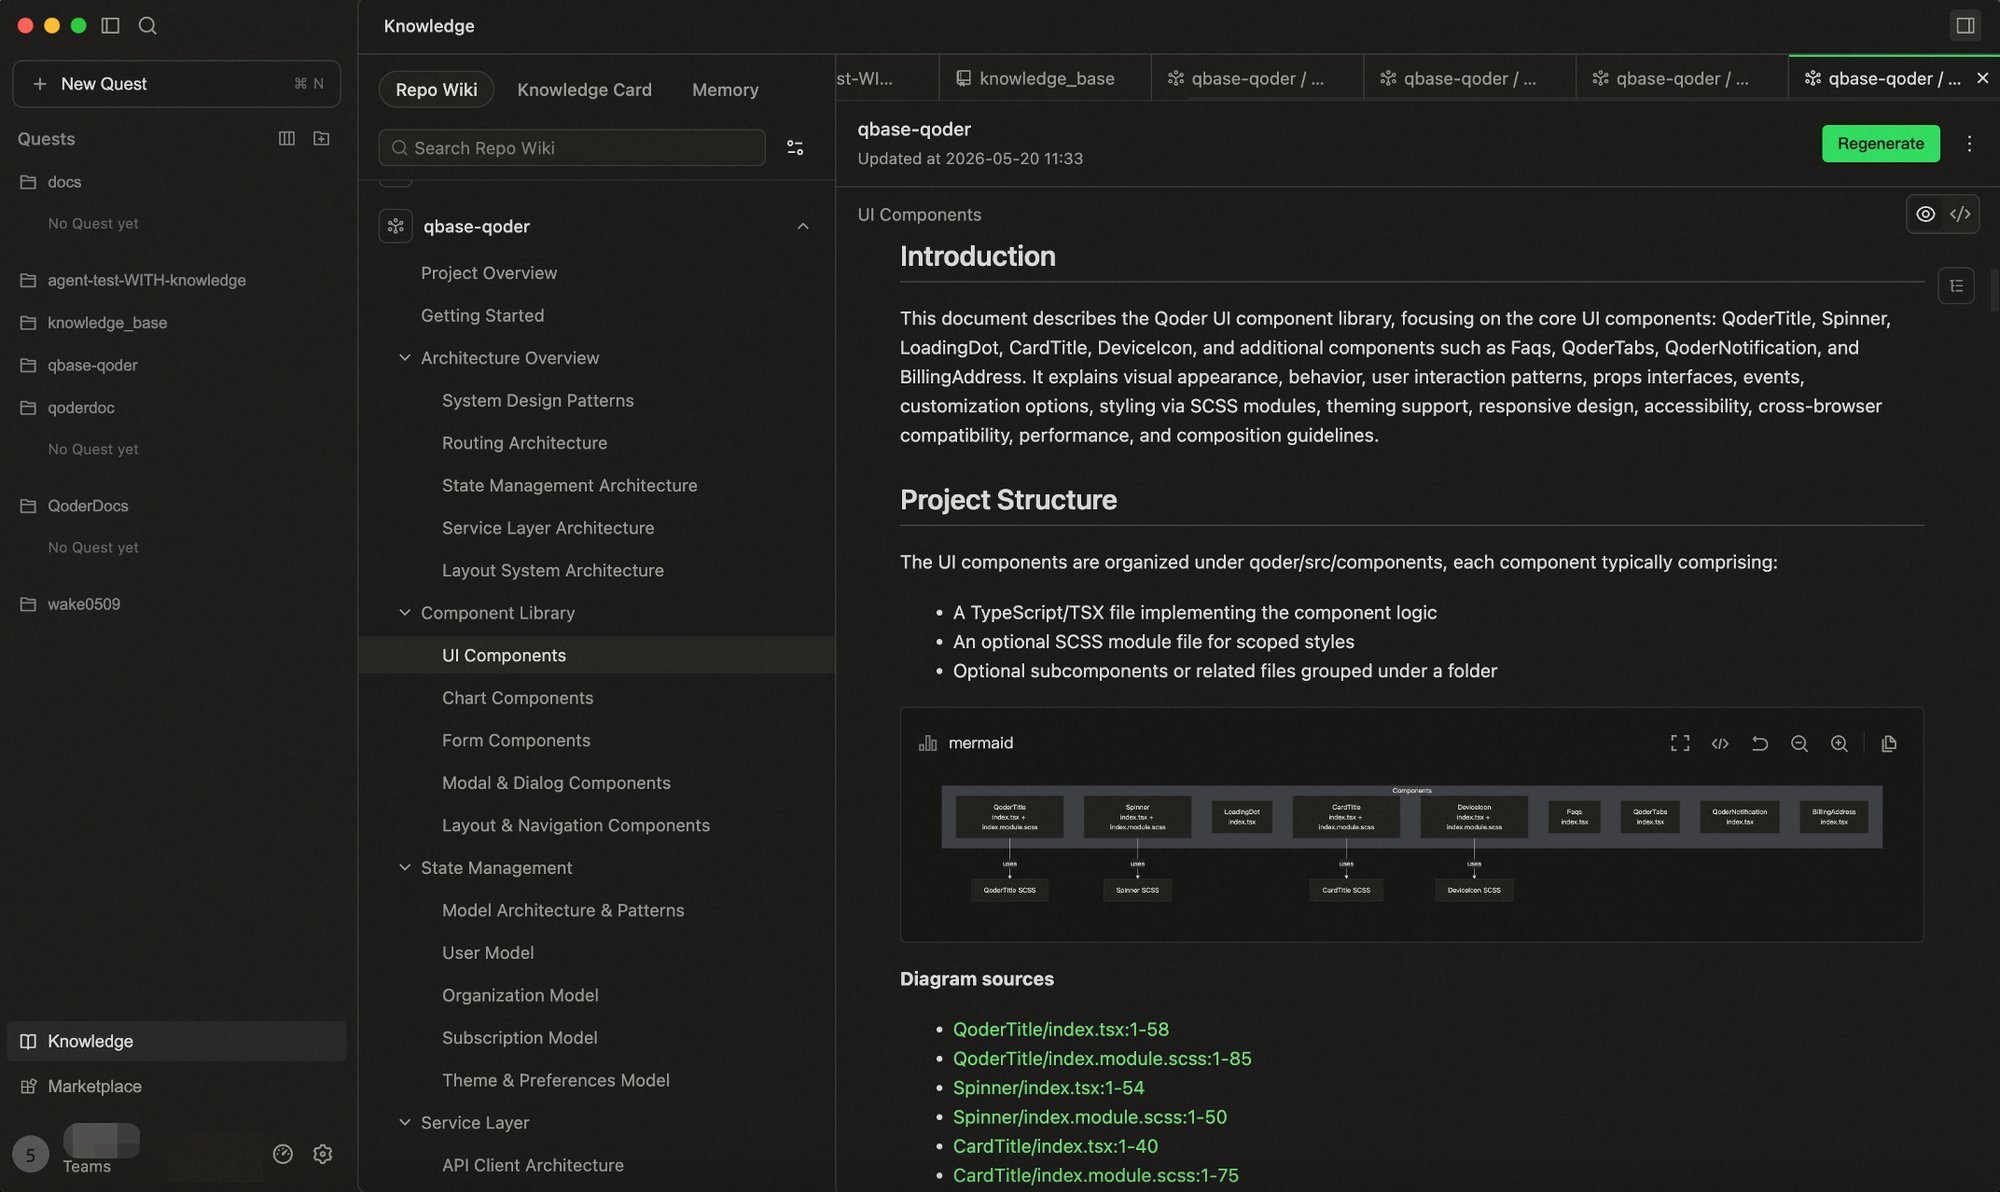Switch to preview mode eye icon

(1925, 214)
